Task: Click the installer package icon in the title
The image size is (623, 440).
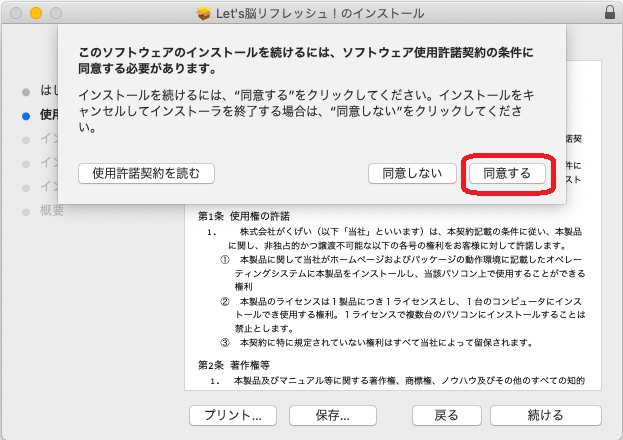Action: point(204,14)
